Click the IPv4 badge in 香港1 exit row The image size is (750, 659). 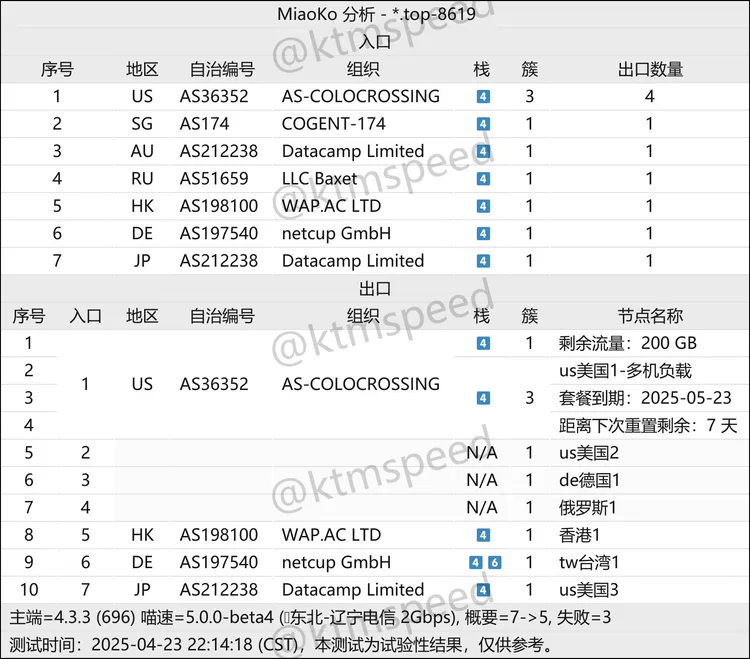click(483, 536)
